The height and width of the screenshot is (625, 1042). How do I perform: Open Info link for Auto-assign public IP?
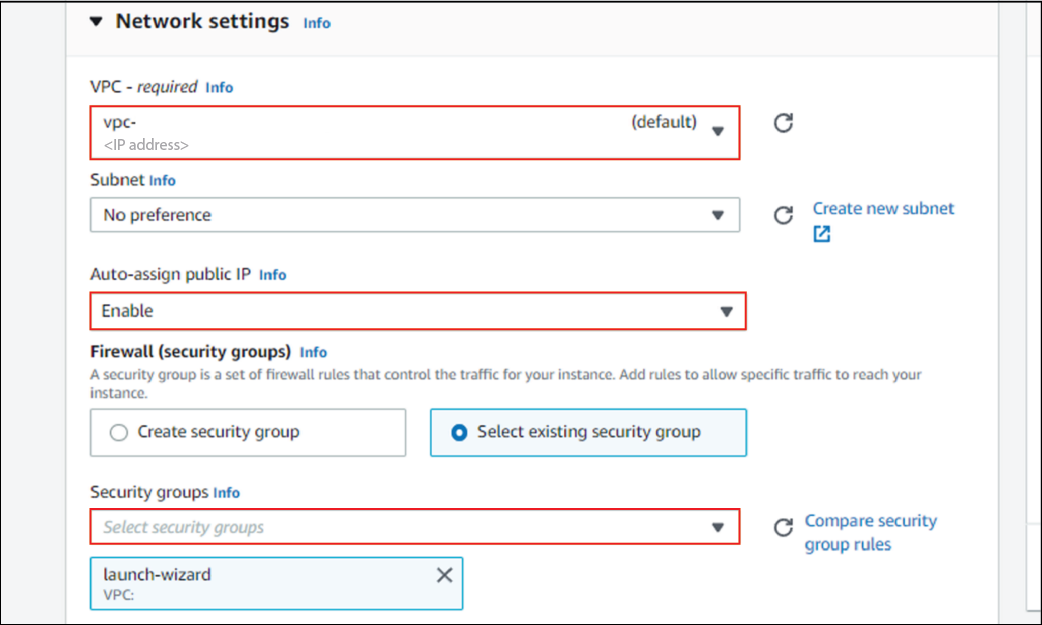[x=272, y=275]
